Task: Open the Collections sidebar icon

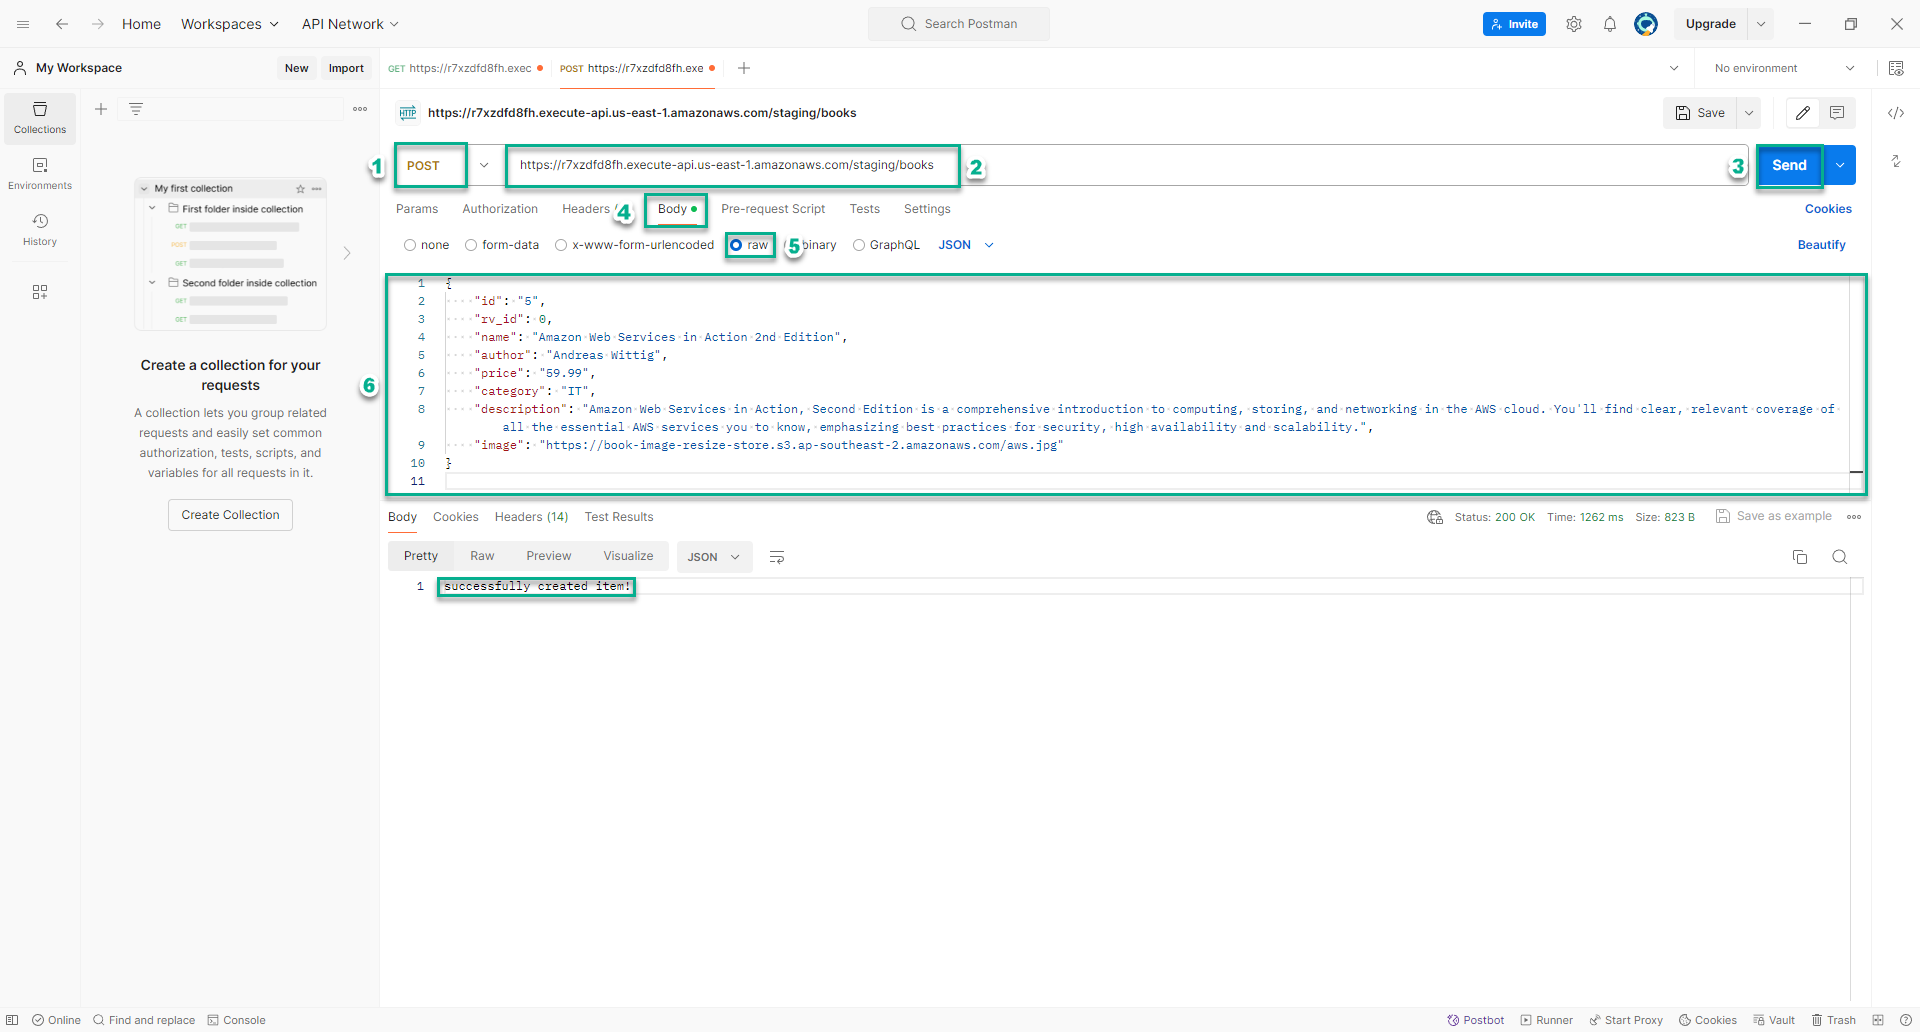Action: point(40,118)
